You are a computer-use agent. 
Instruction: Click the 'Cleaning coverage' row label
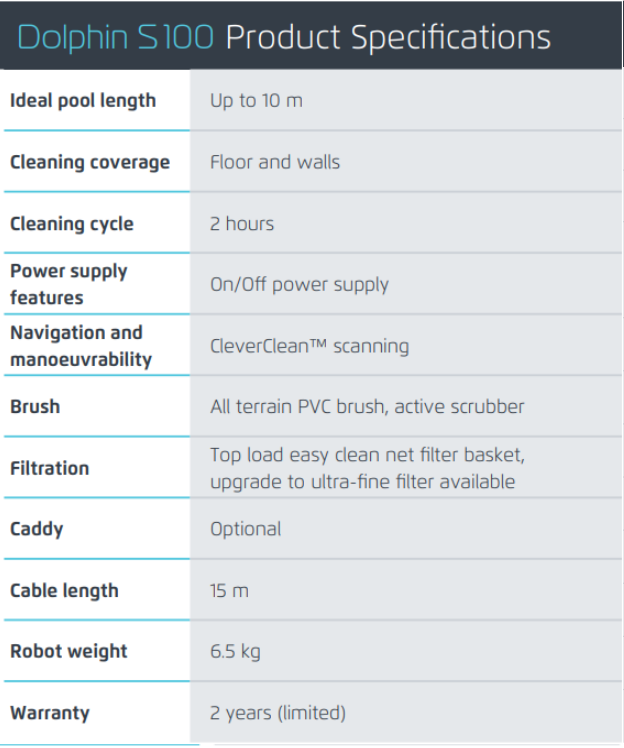point(90,162)
